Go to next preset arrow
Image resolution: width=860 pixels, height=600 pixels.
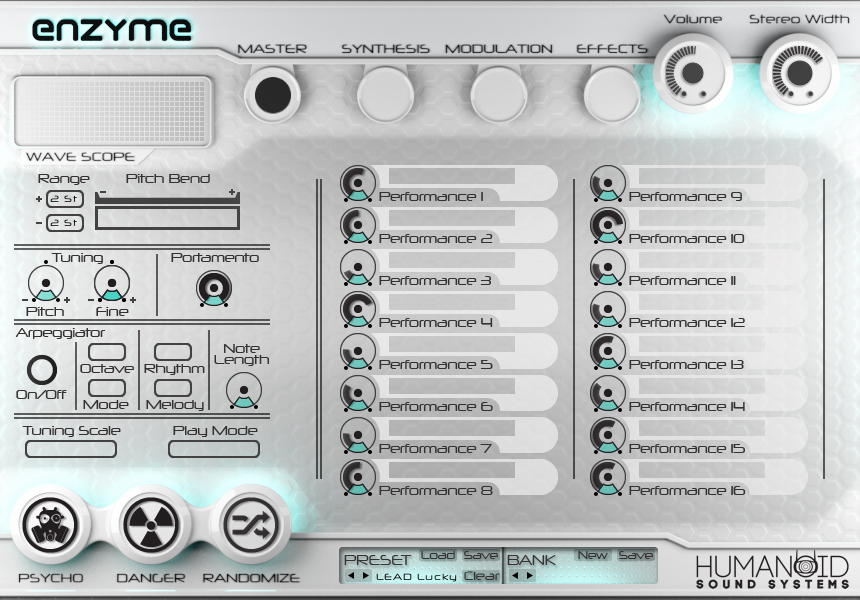[x=366, y=576]
